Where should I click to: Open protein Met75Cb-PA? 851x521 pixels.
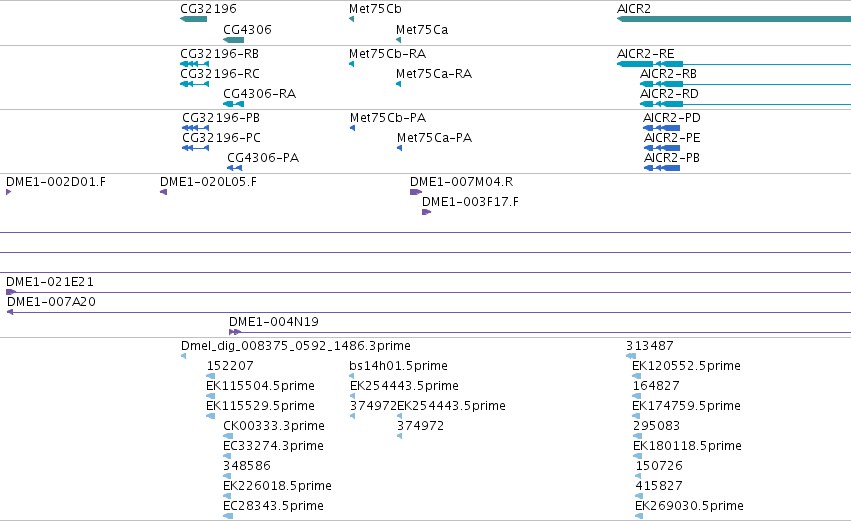(x=388, y=118)
